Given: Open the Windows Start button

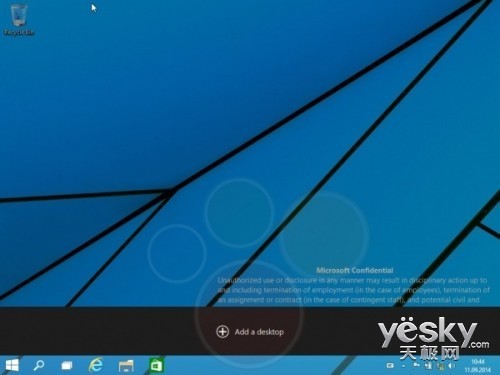Looking at the screenshot, I should pos(12,365).
